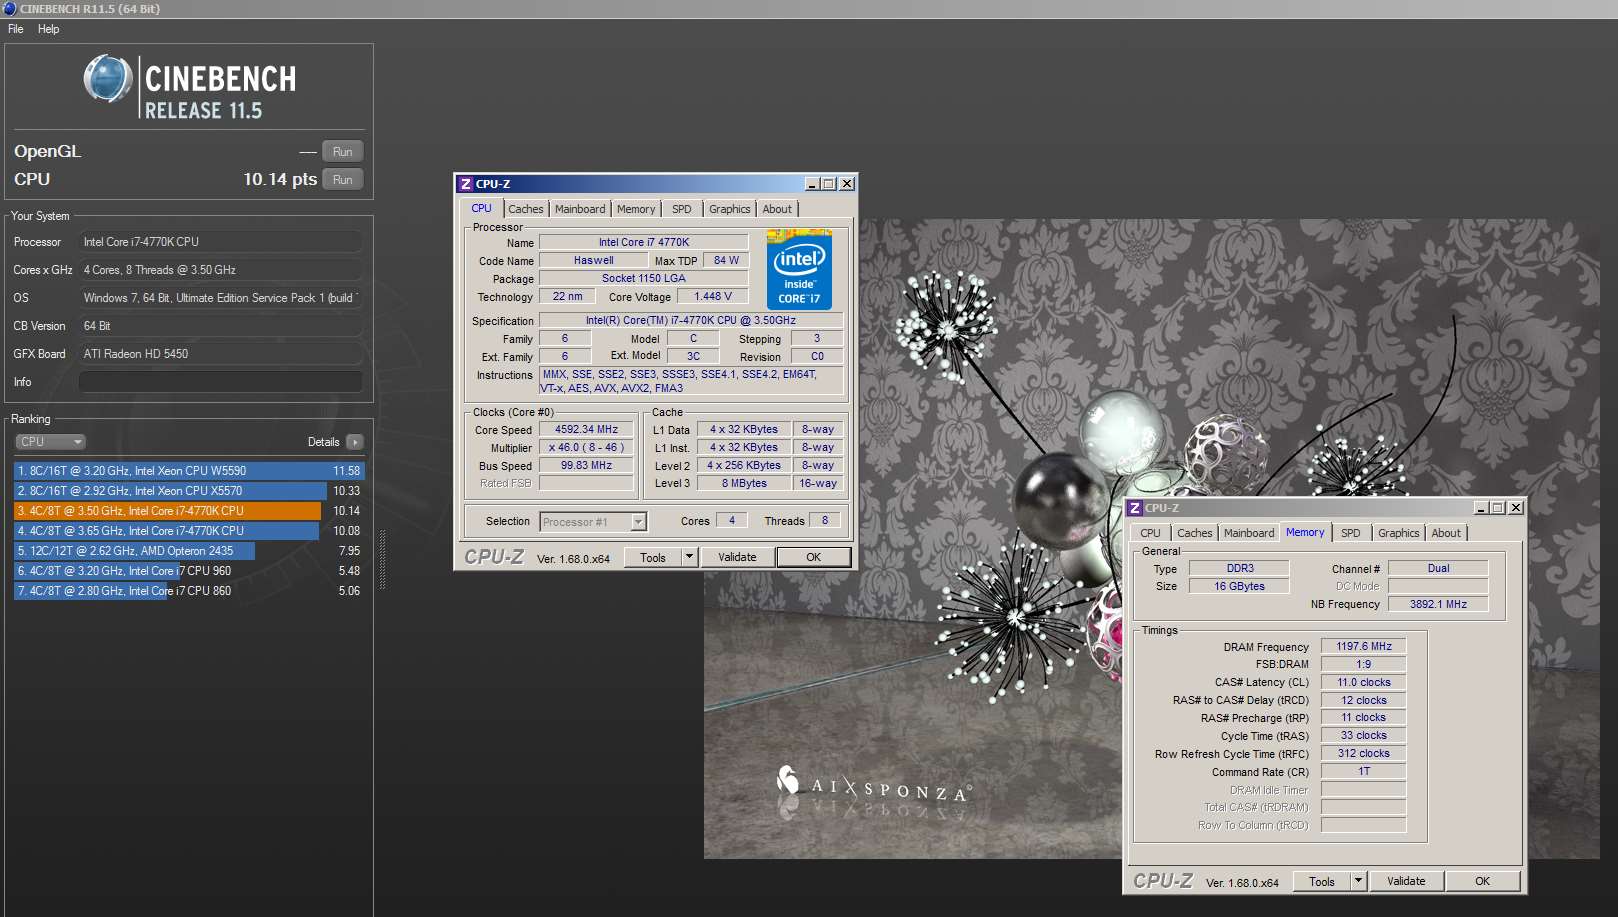The image size is (1618, 917).
Task: Click the empty Info input field
Action: (x=221, y=382)
